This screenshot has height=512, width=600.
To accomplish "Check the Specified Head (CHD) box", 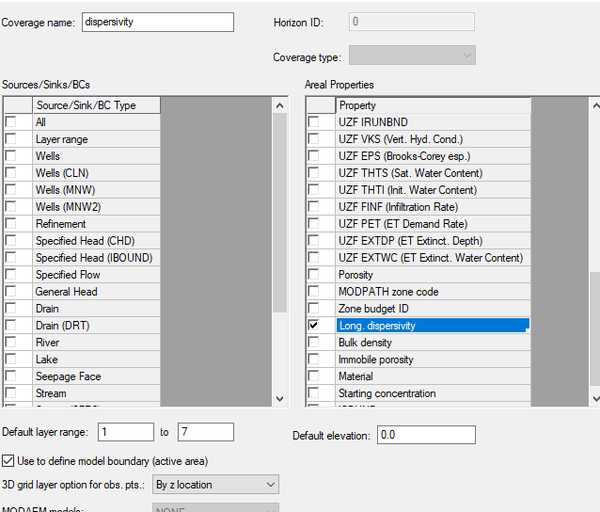I will point(11,241).
